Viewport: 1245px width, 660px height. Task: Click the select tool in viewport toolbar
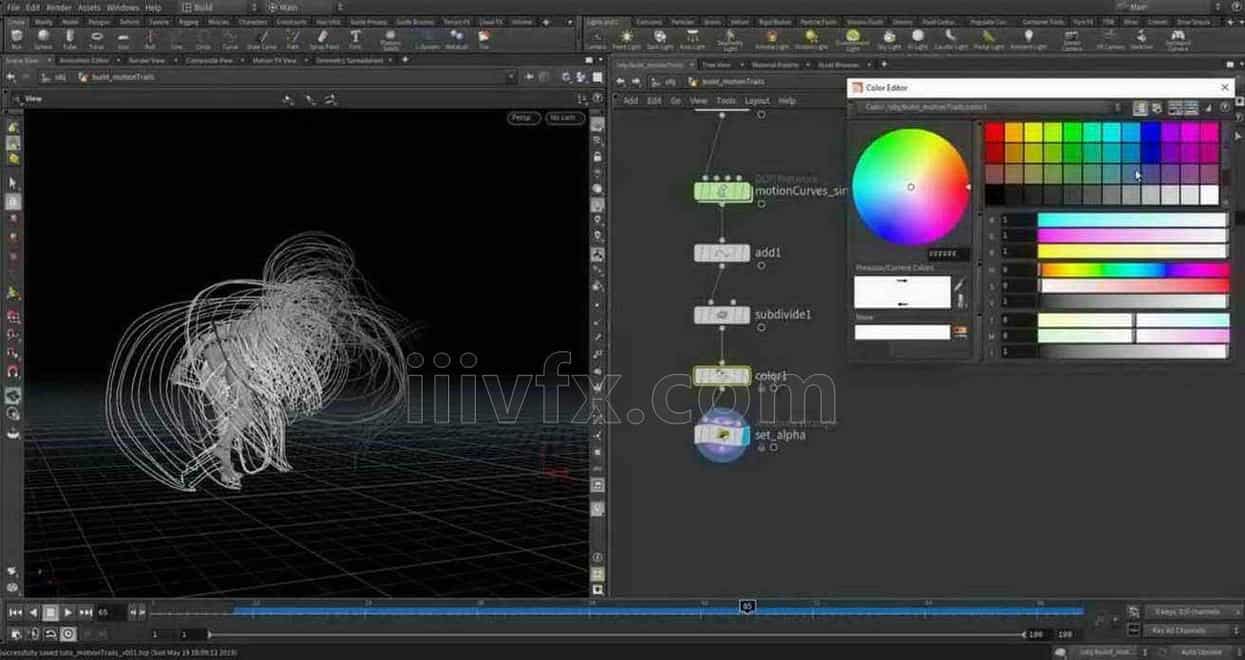[x=13, y=183]
